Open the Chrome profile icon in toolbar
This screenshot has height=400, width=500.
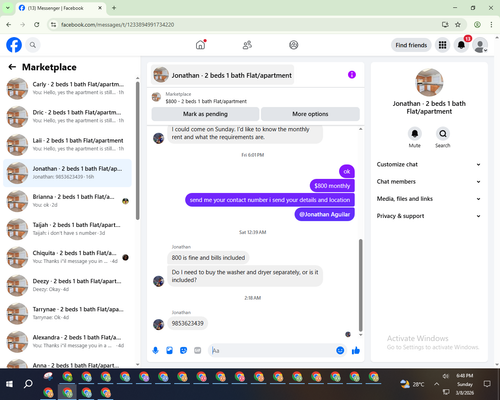pos(477,25)
